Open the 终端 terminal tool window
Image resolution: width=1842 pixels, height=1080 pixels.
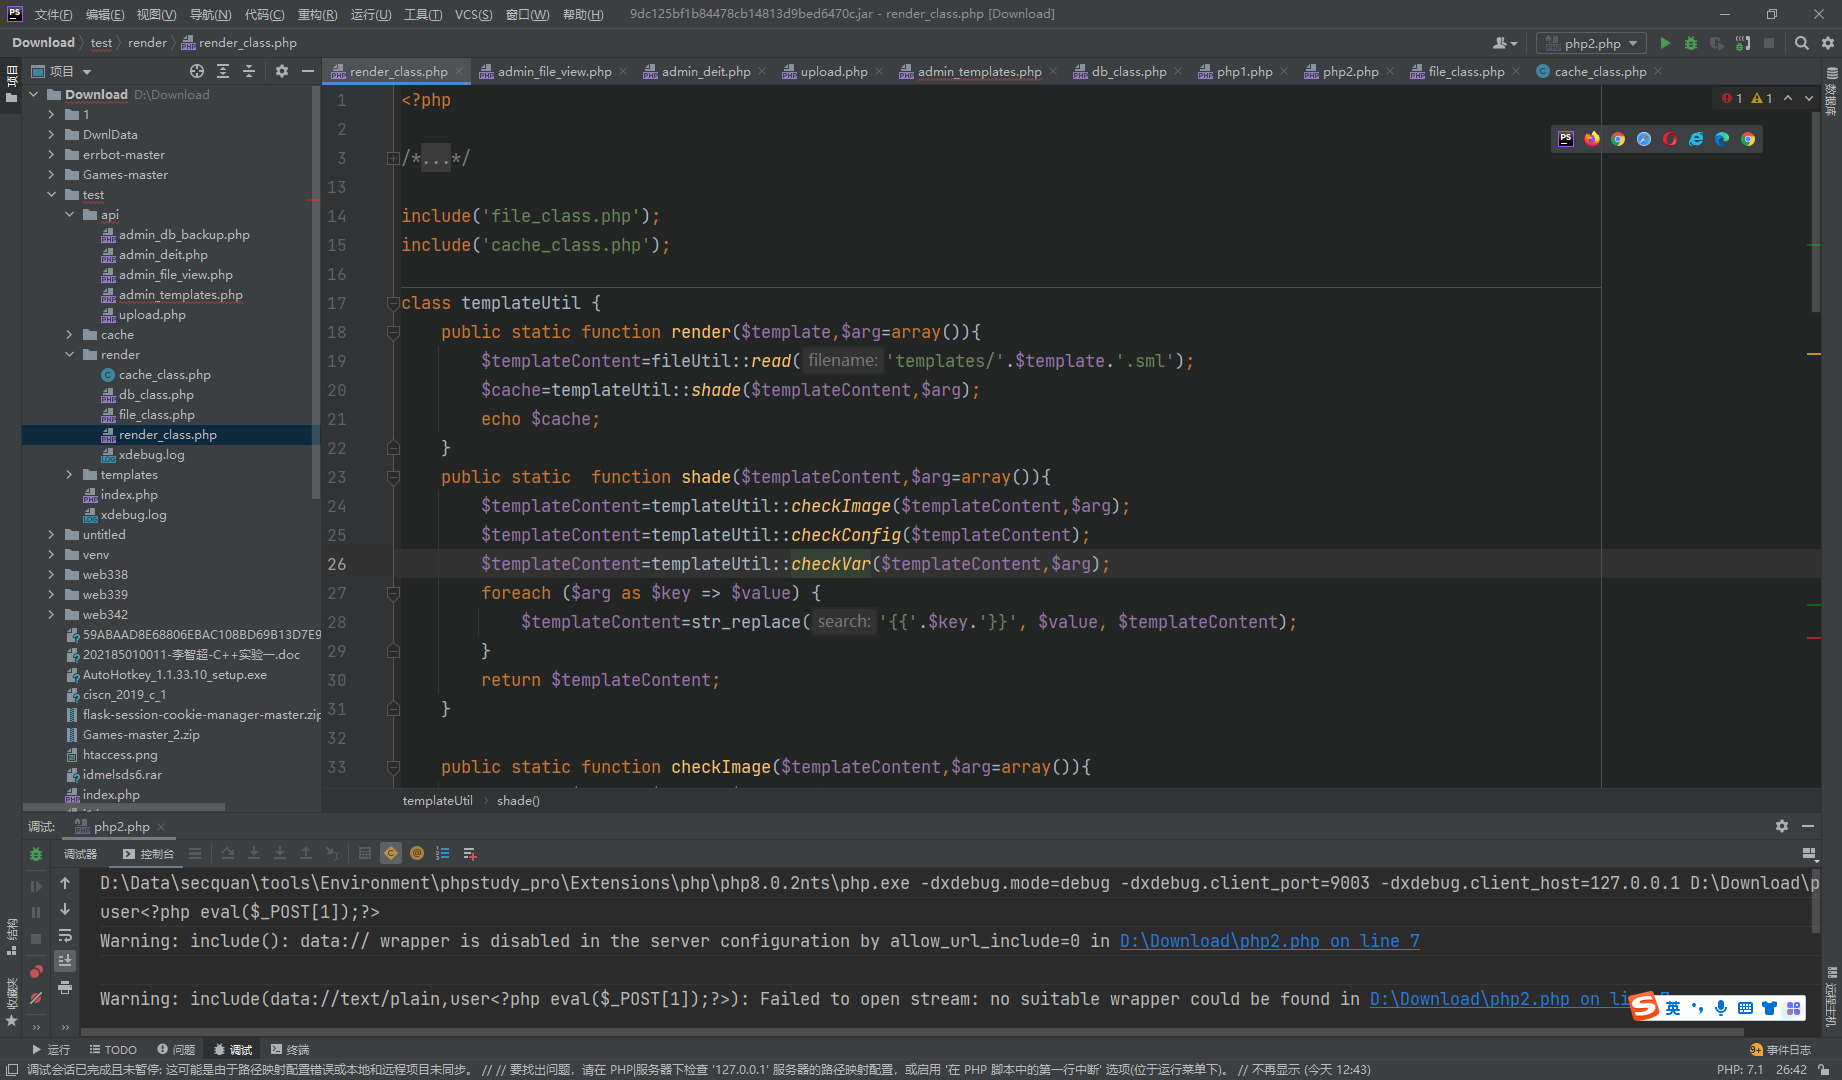(x=290, y=1049)
